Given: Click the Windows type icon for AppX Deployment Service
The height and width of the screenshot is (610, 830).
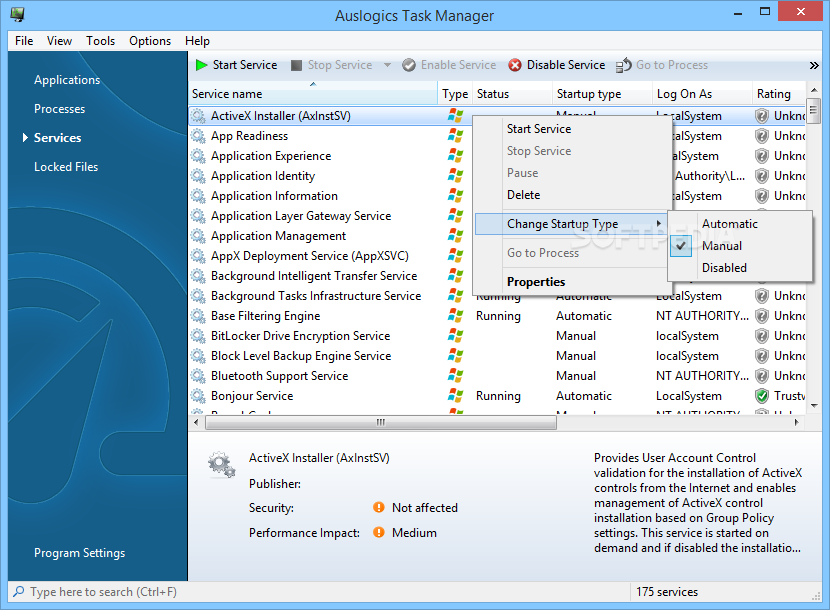Looking at the screenshot, I should (x=455, y=256).
